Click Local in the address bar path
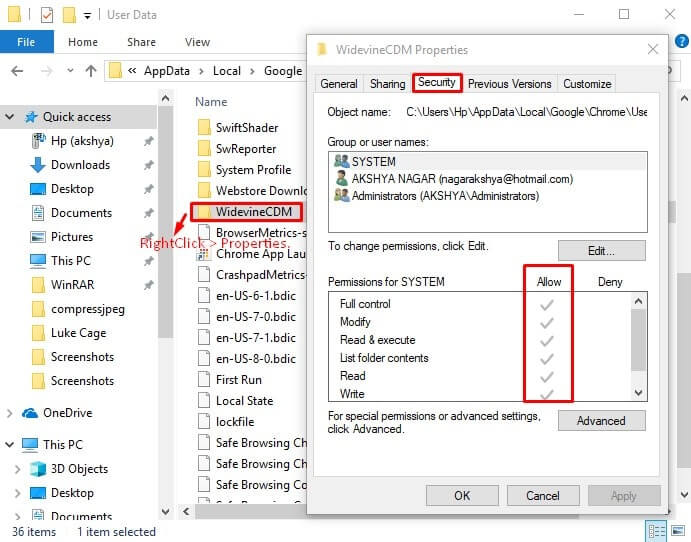This screenshot has width=691, height=542. pyautogui.click(x=227, y=71)
